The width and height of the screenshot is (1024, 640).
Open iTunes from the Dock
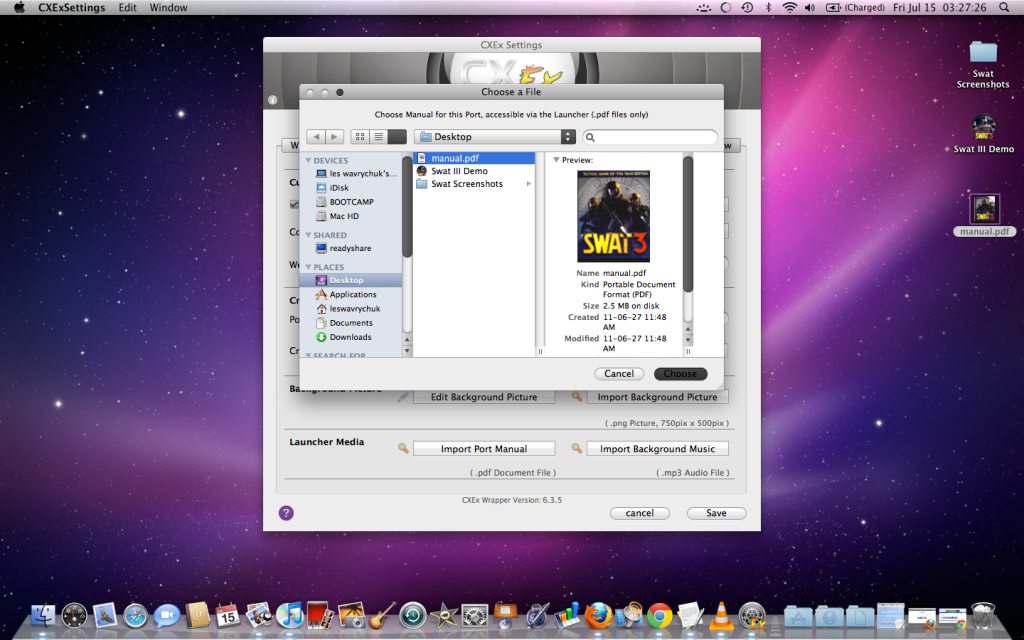tap(289, 615)
